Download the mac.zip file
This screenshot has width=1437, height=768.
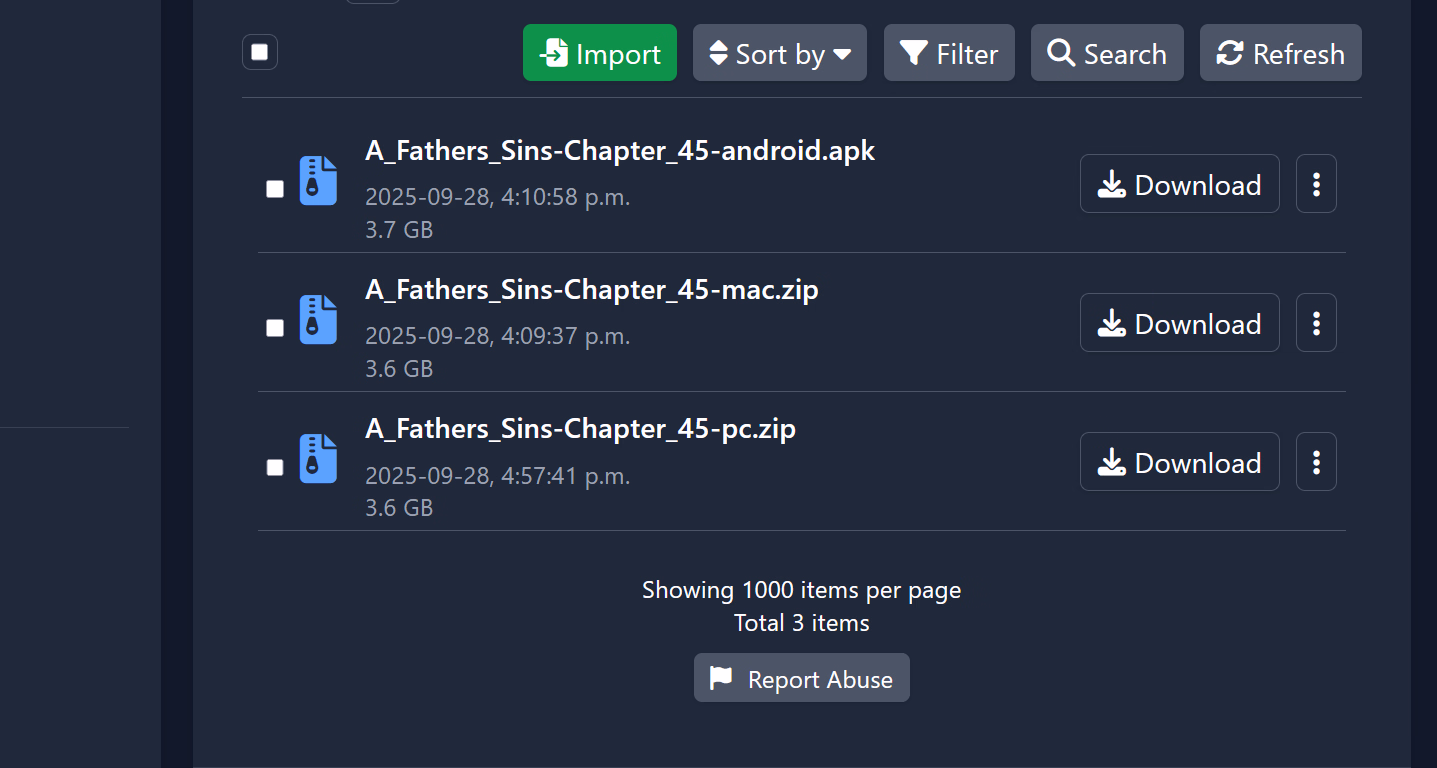point(1179,323)
